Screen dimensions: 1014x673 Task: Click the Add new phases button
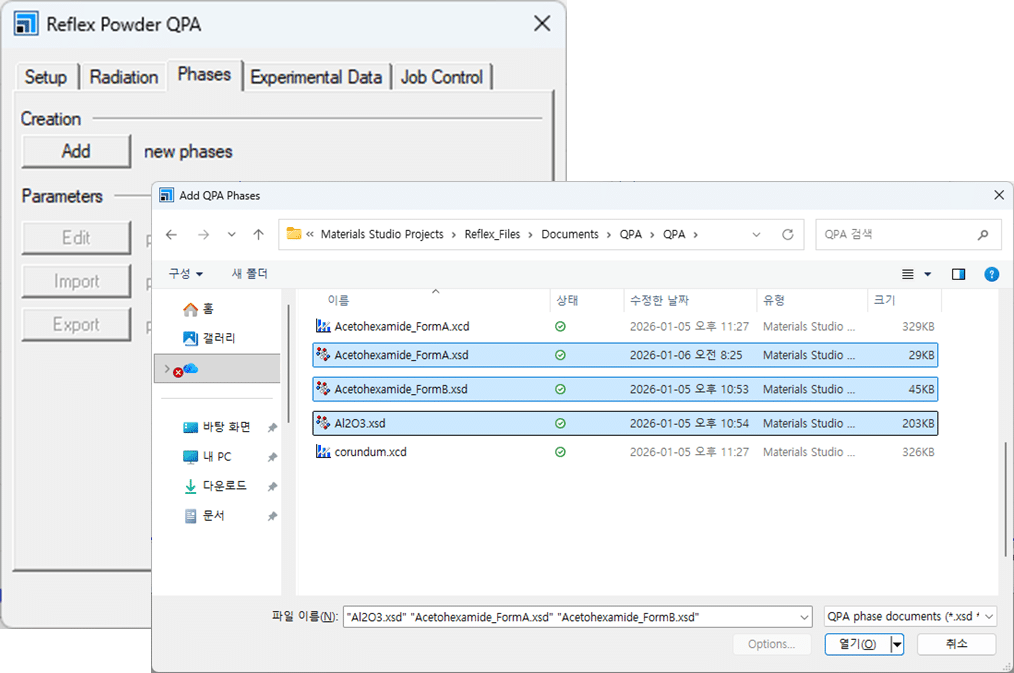click(x=76, y=151)
